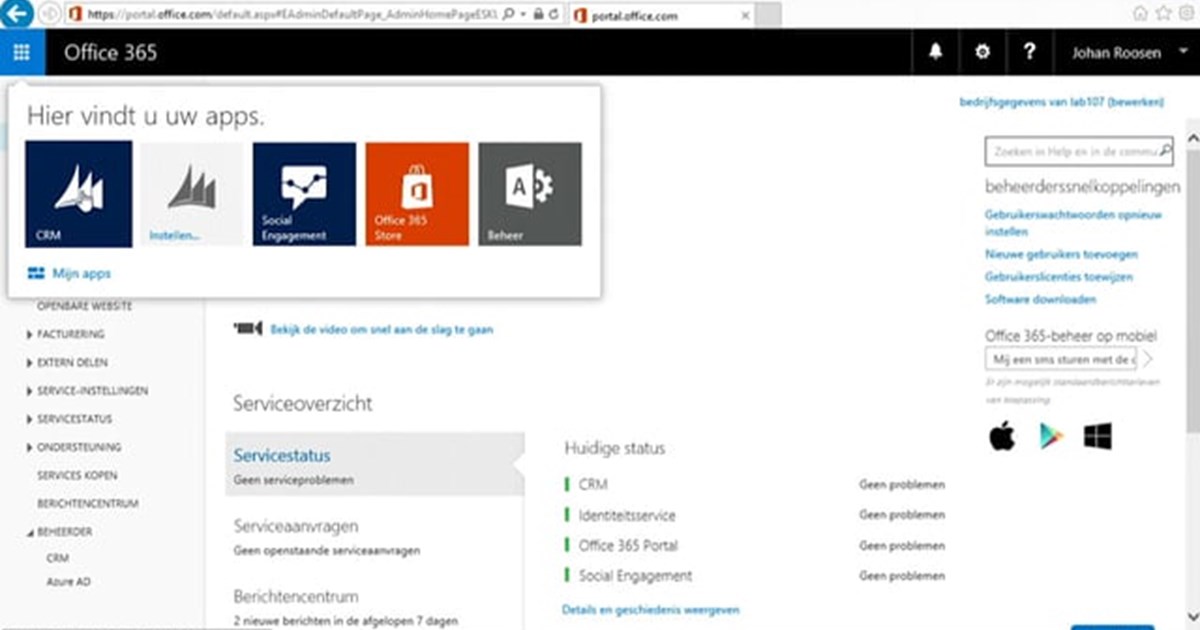This screenshot has width=1200, height=630.
Task: Switch to portal.office.com browser tab
Action: pyautogui.click(x=660, y=15)
